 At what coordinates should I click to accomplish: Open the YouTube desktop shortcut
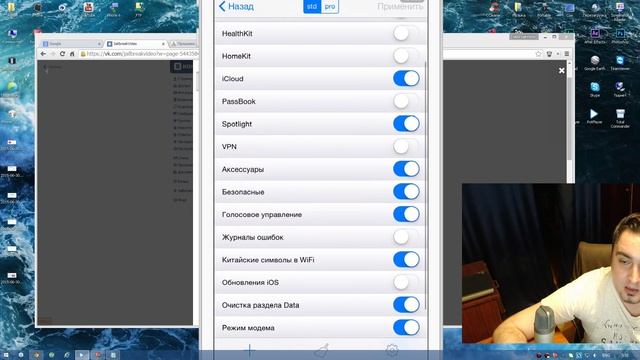coord(88,9)
